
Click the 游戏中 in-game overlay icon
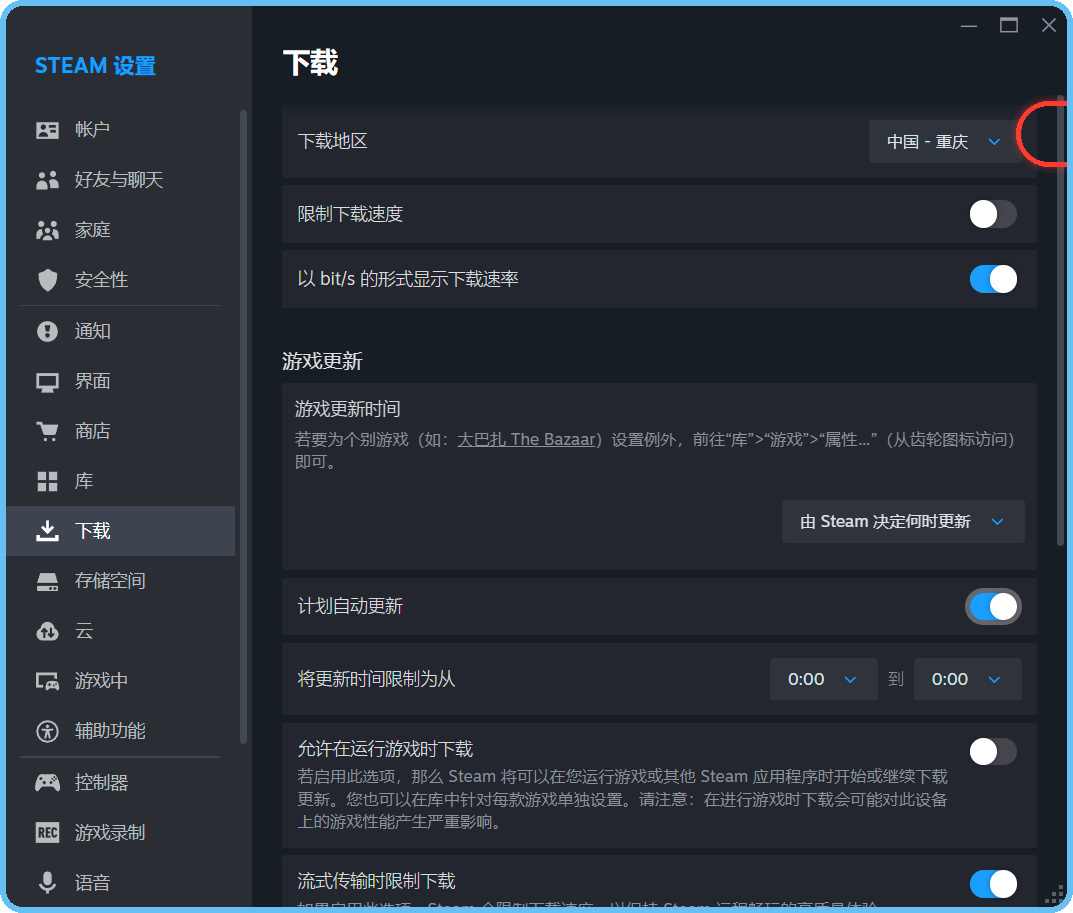(x=47, y=681)
